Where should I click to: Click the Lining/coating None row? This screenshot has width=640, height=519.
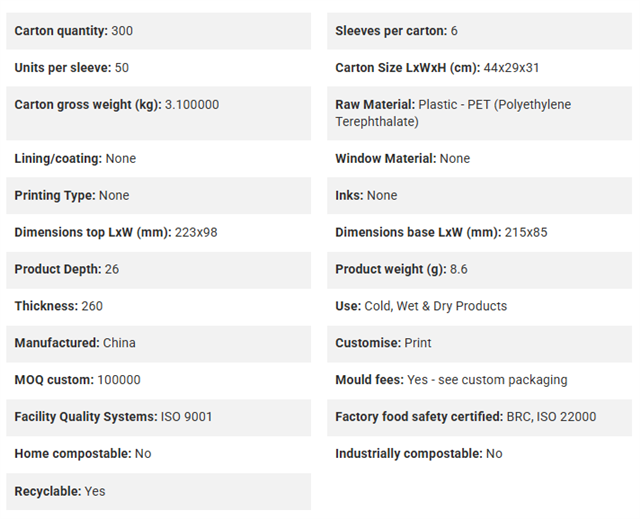(x=158, y=159)
